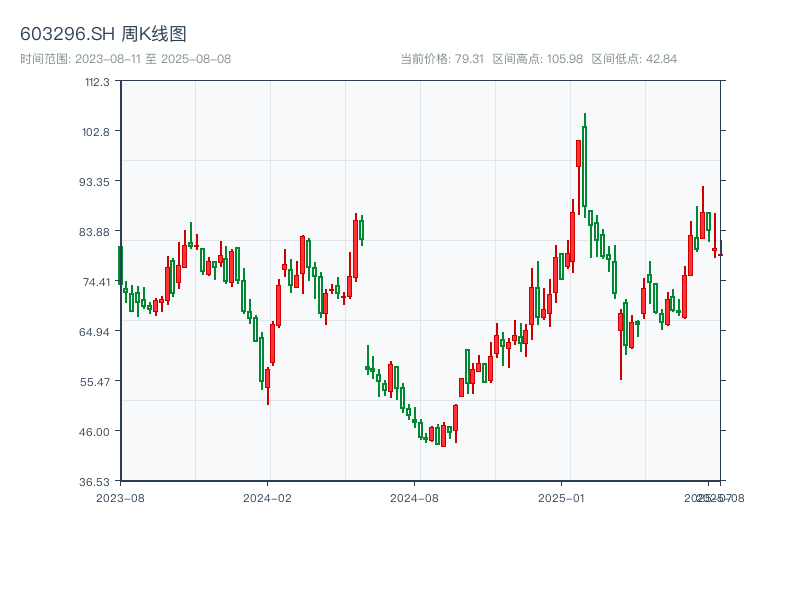Screen dimensions: 800x600
Task: Click the 区间低点: 42.84 value
Action: [634, 59]
